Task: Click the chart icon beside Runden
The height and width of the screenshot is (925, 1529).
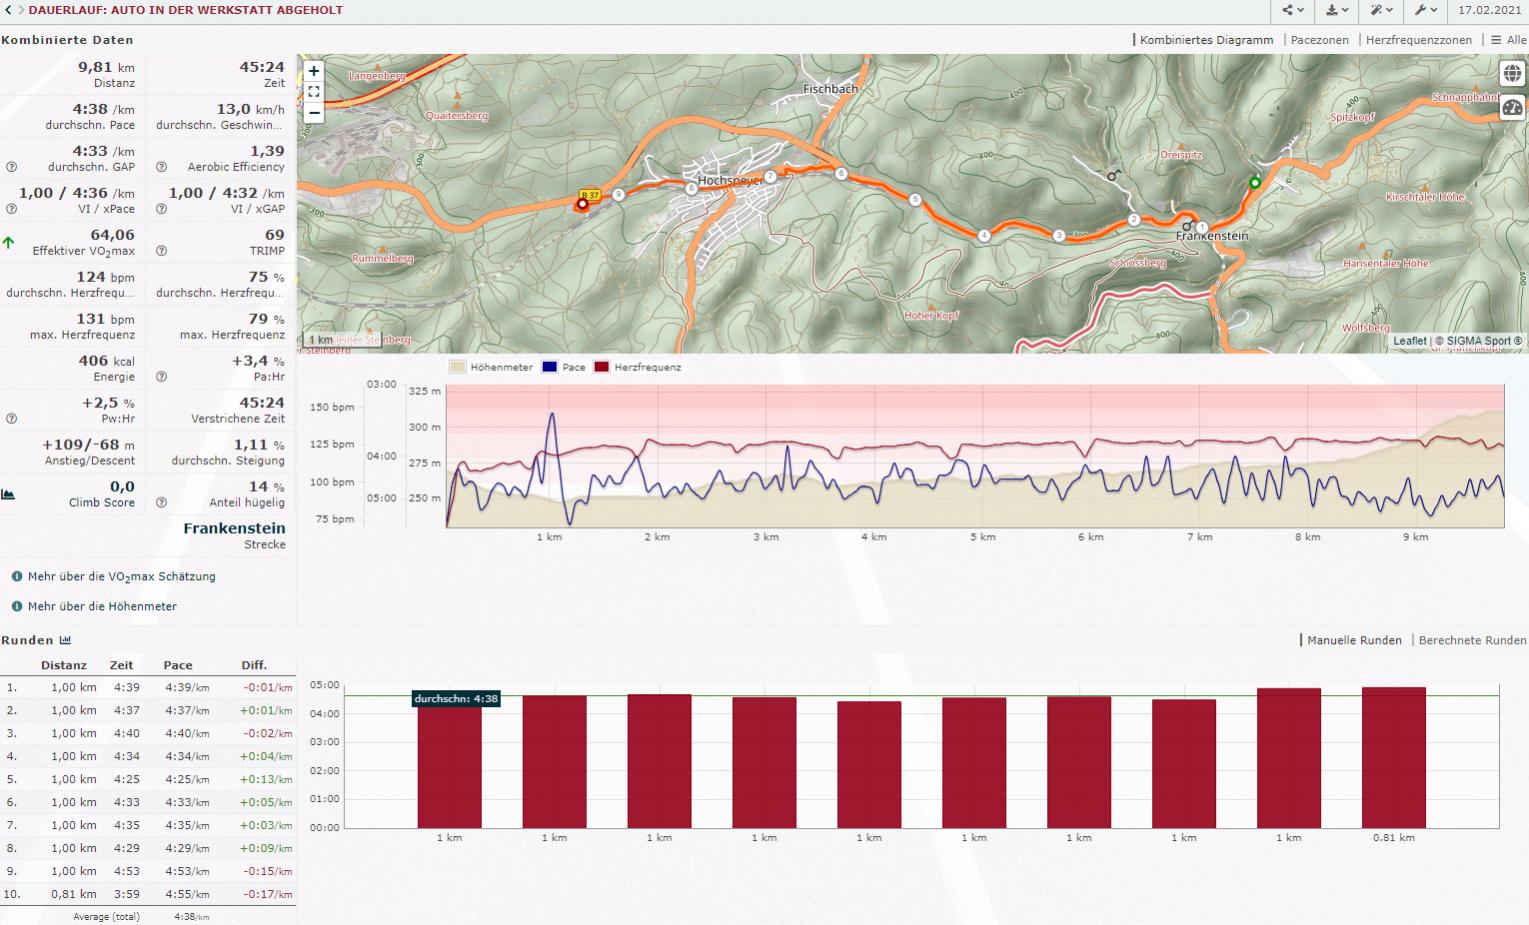Action: (65, 640)
